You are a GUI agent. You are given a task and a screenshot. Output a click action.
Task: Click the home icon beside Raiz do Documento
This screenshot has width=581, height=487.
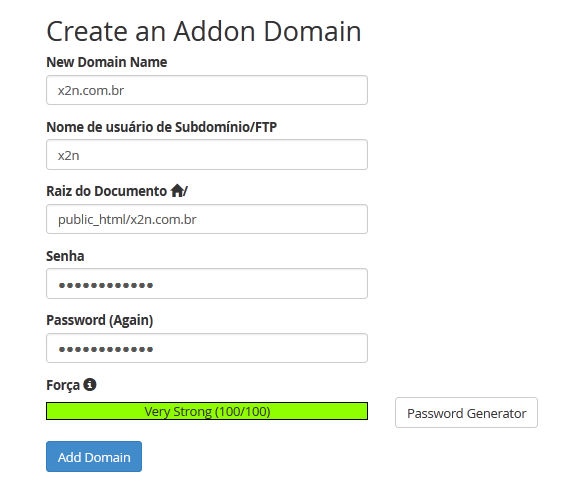pos(177,191)
